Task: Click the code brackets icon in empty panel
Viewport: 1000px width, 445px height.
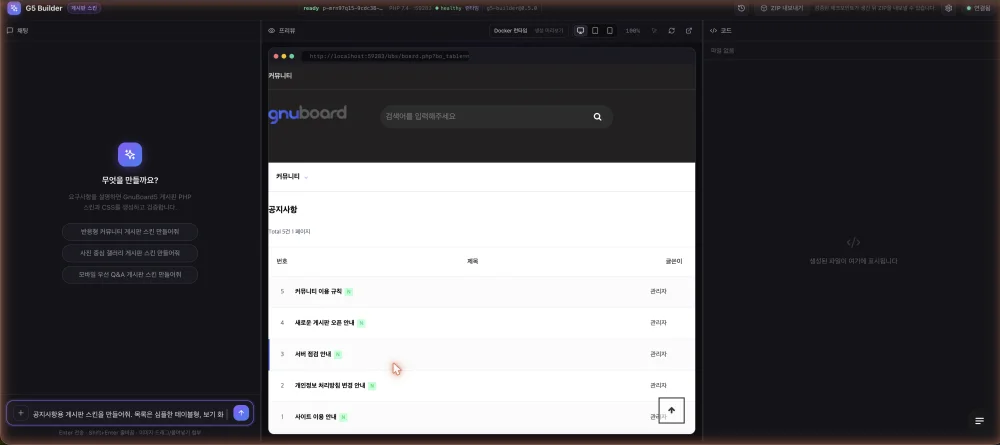Action: (x=853, y=242)
